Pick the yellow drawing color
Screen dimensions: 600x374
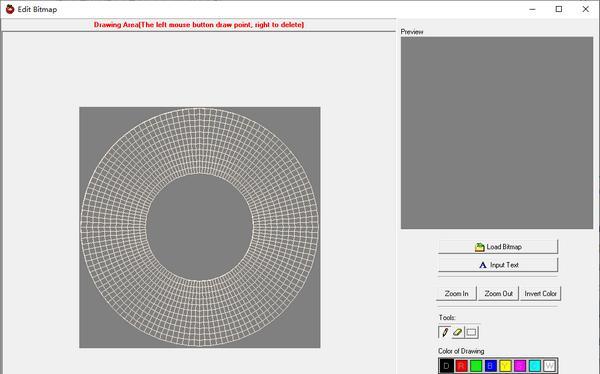click(505, 366)
